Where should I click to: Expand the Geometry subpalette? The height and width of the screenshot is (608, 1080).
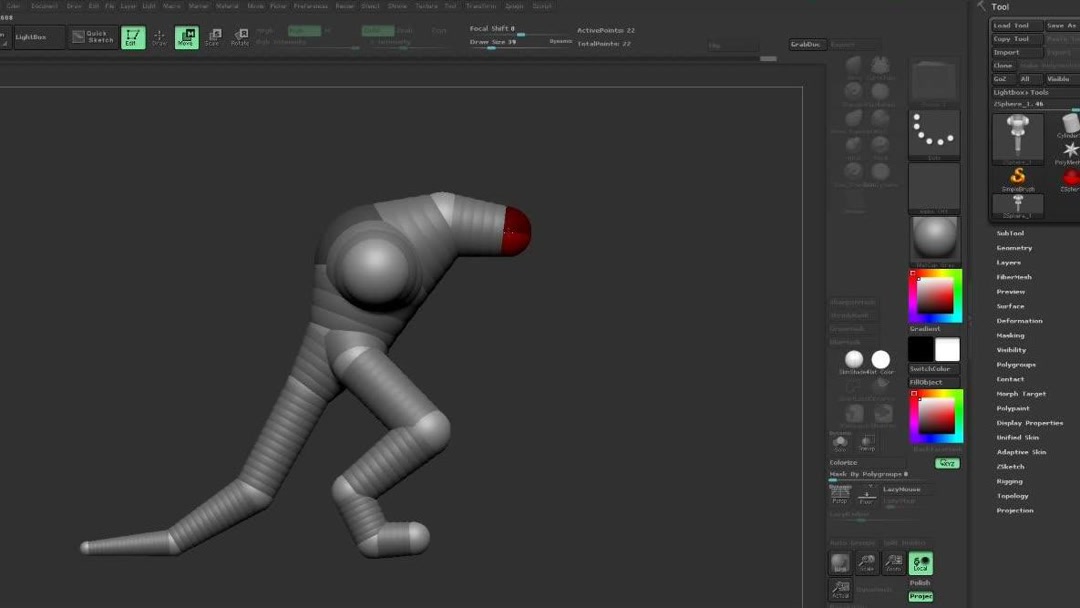[1013, 247]
